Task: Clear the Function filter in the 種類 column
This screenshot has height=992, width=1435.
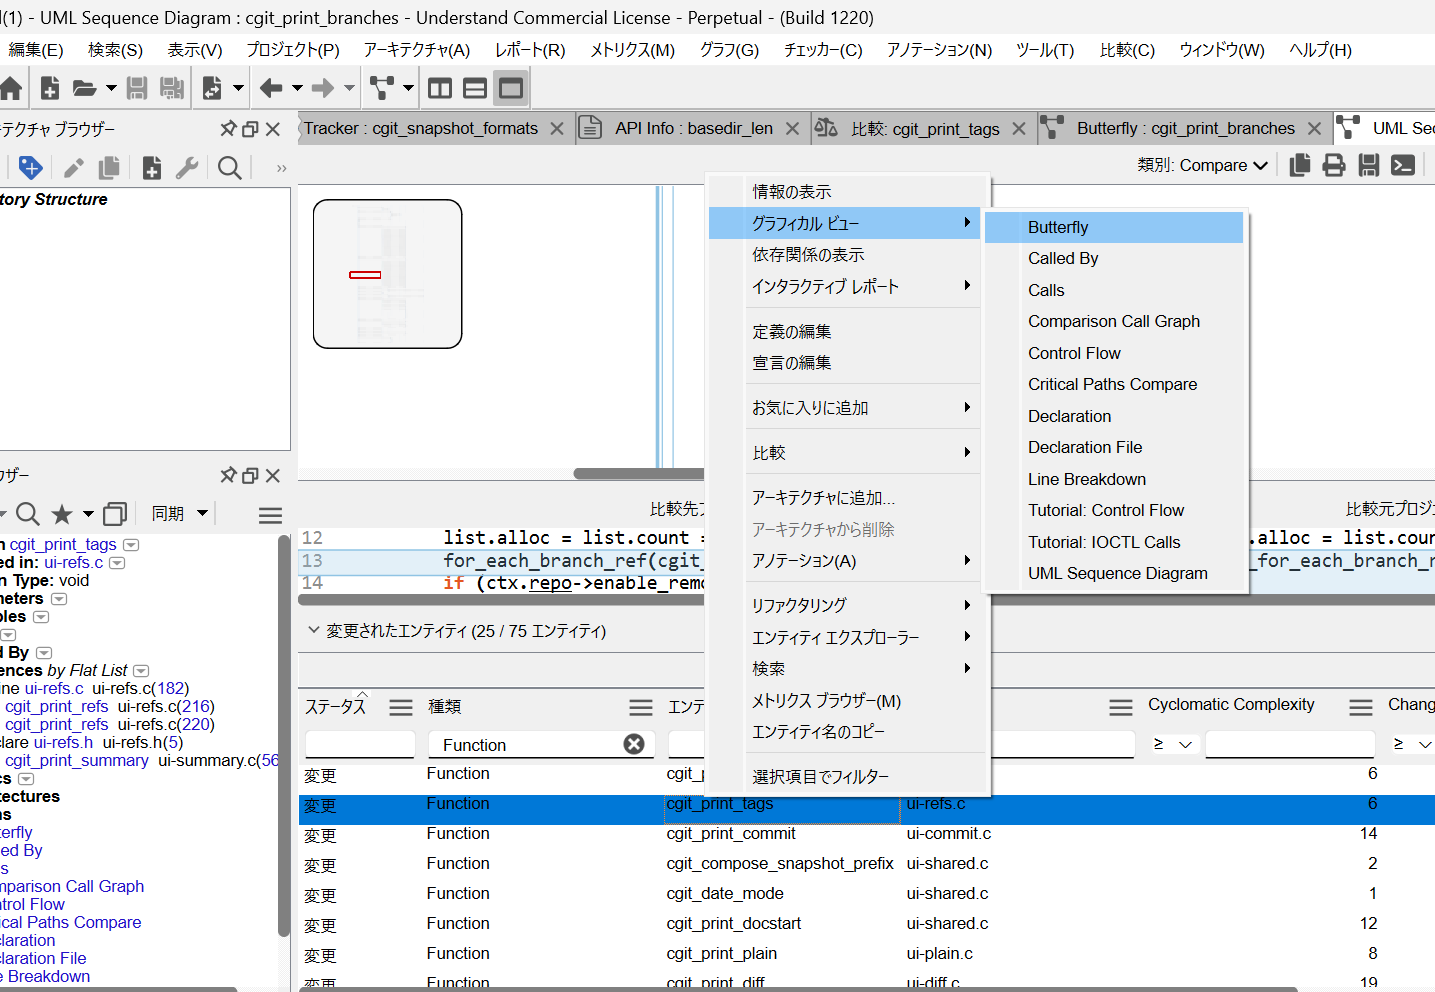Action: tap(633, 744)
